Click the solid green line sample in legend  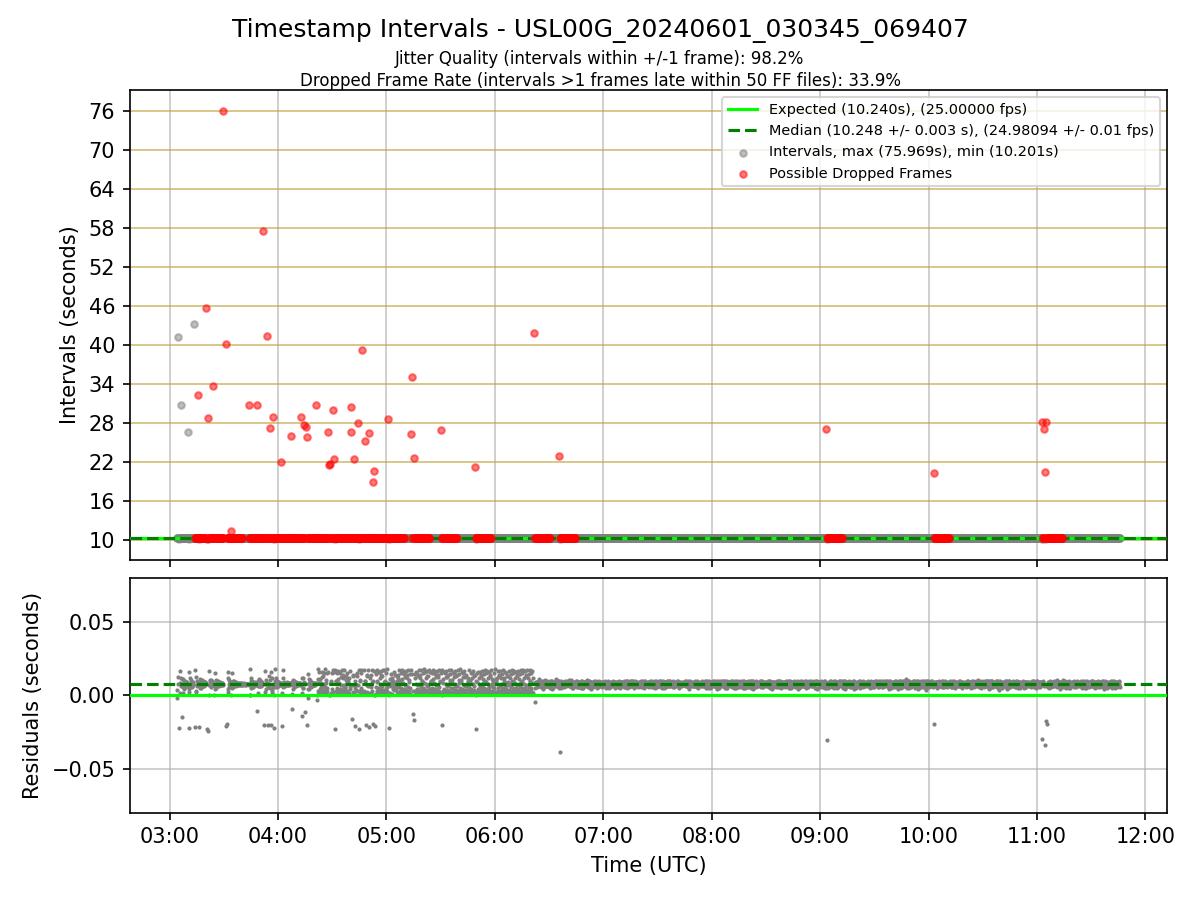[743, 109]
